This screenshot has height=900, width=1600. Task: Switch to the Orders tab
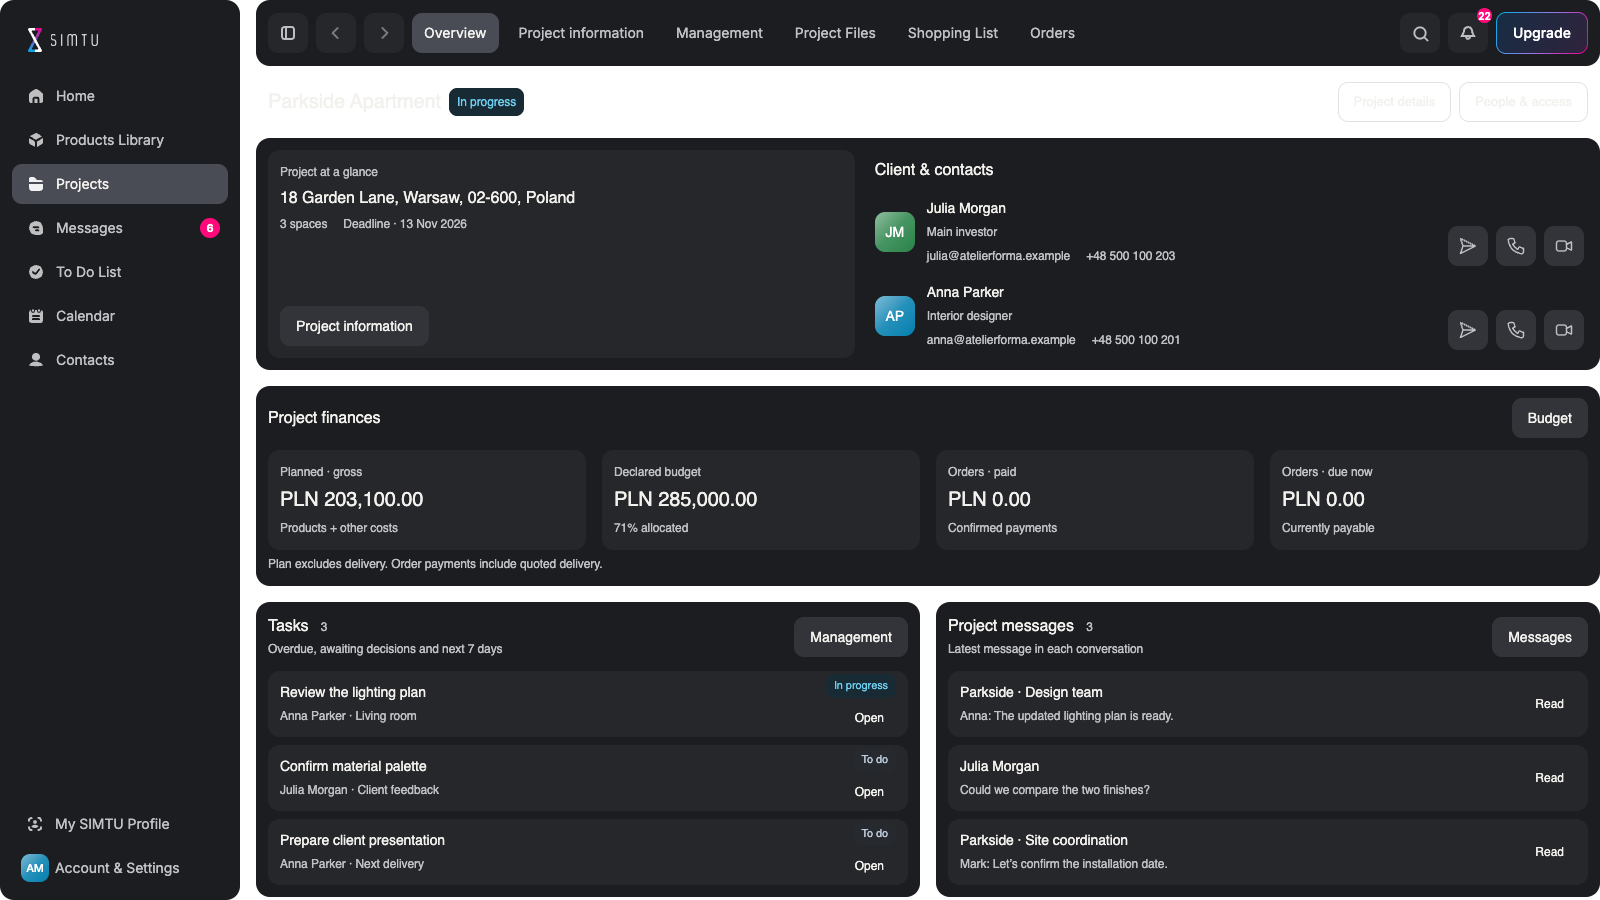[x=1052, y=33]
